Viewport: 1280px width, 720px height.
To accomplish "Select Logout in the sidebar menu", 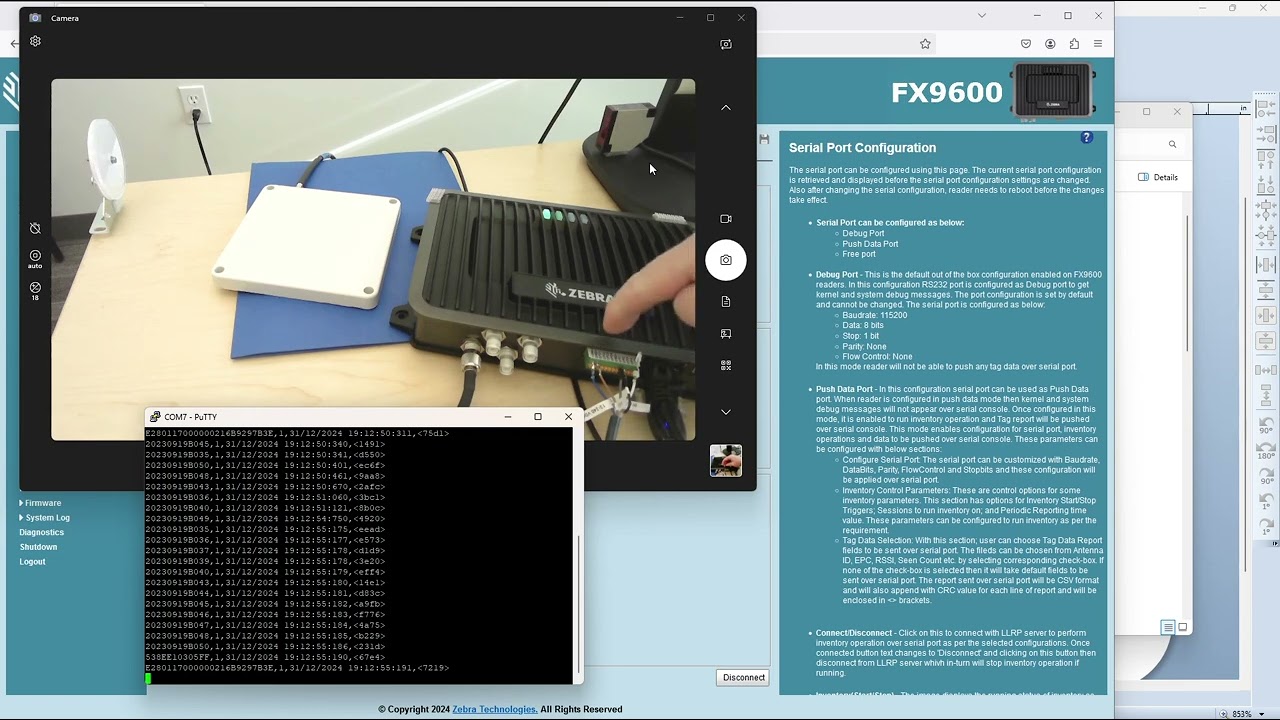I will [32, 562].
